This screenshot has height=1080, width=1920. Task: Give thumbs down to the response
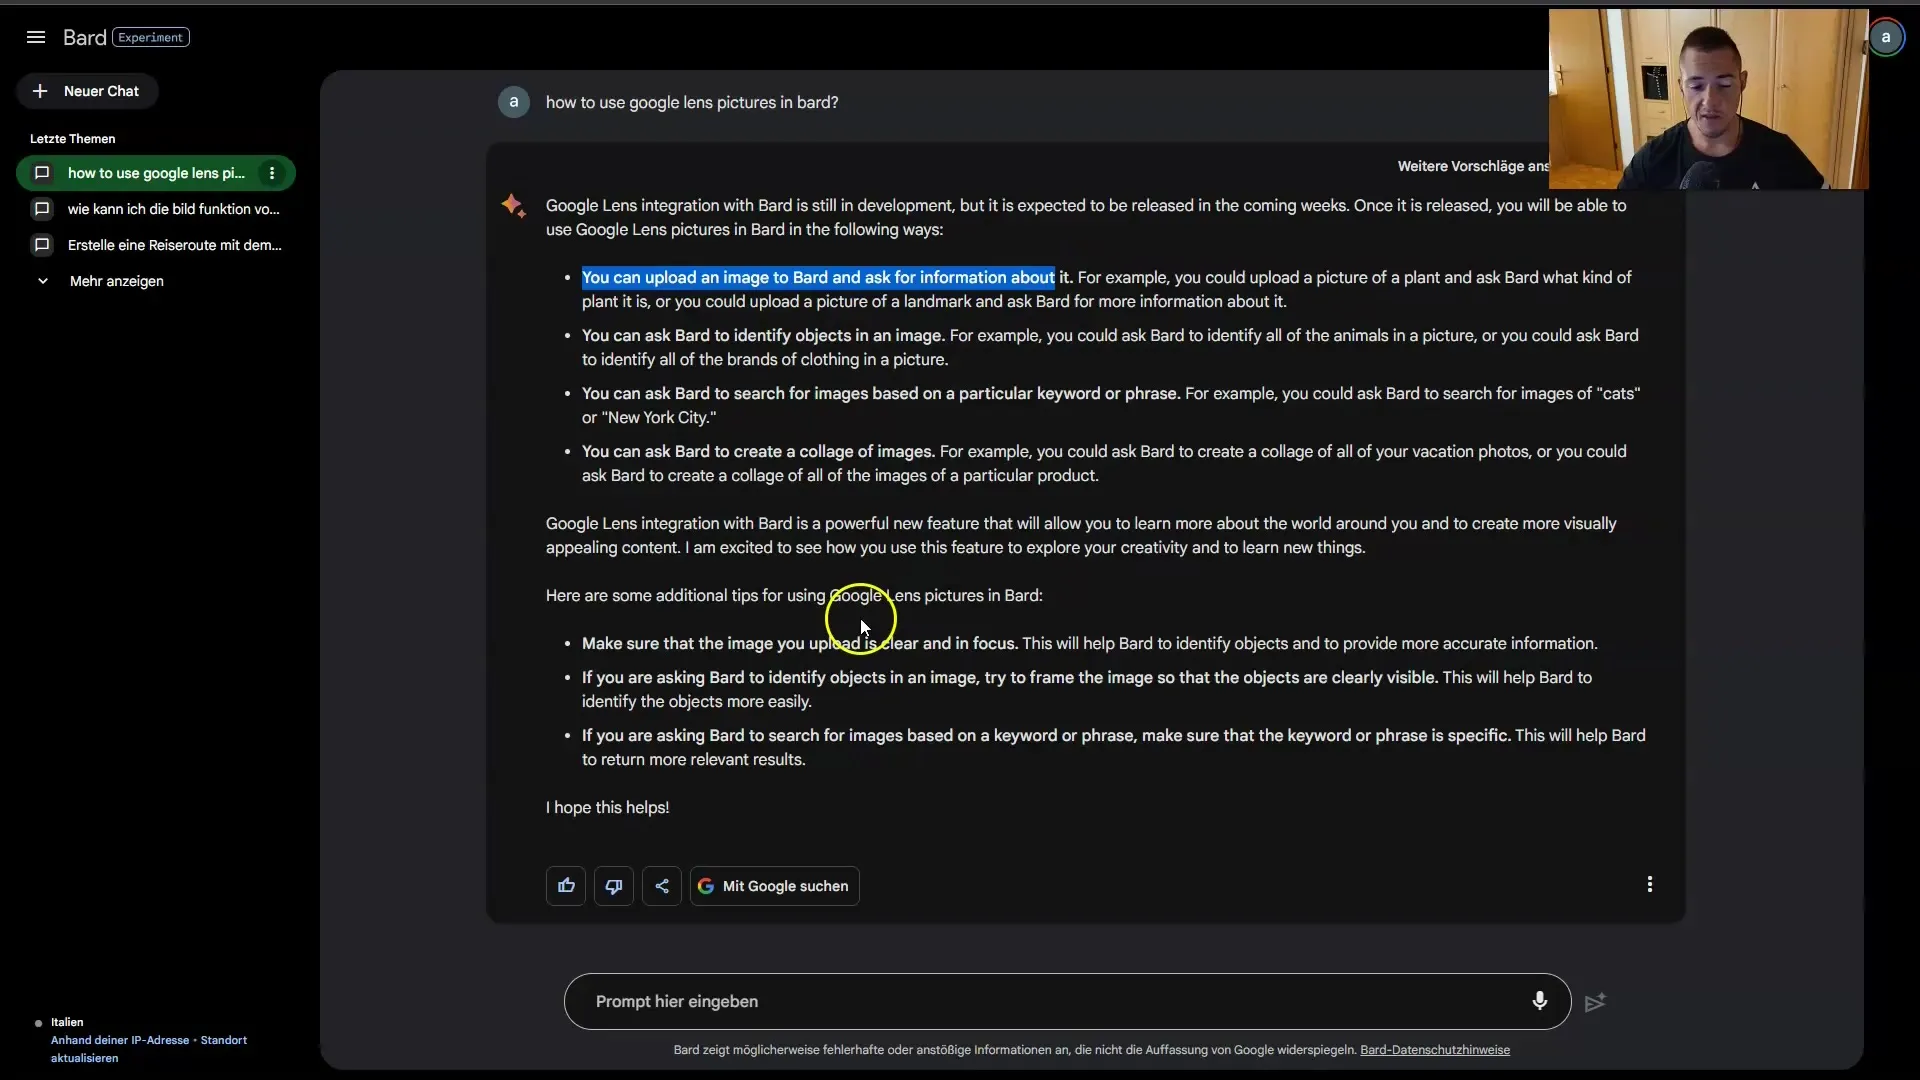pyautogui.click(x=614, y=886)
